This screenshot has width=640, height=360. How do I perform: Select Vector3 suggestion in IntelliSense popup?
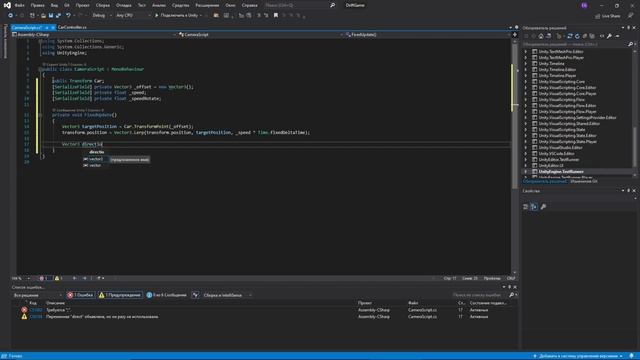(96, 159)
